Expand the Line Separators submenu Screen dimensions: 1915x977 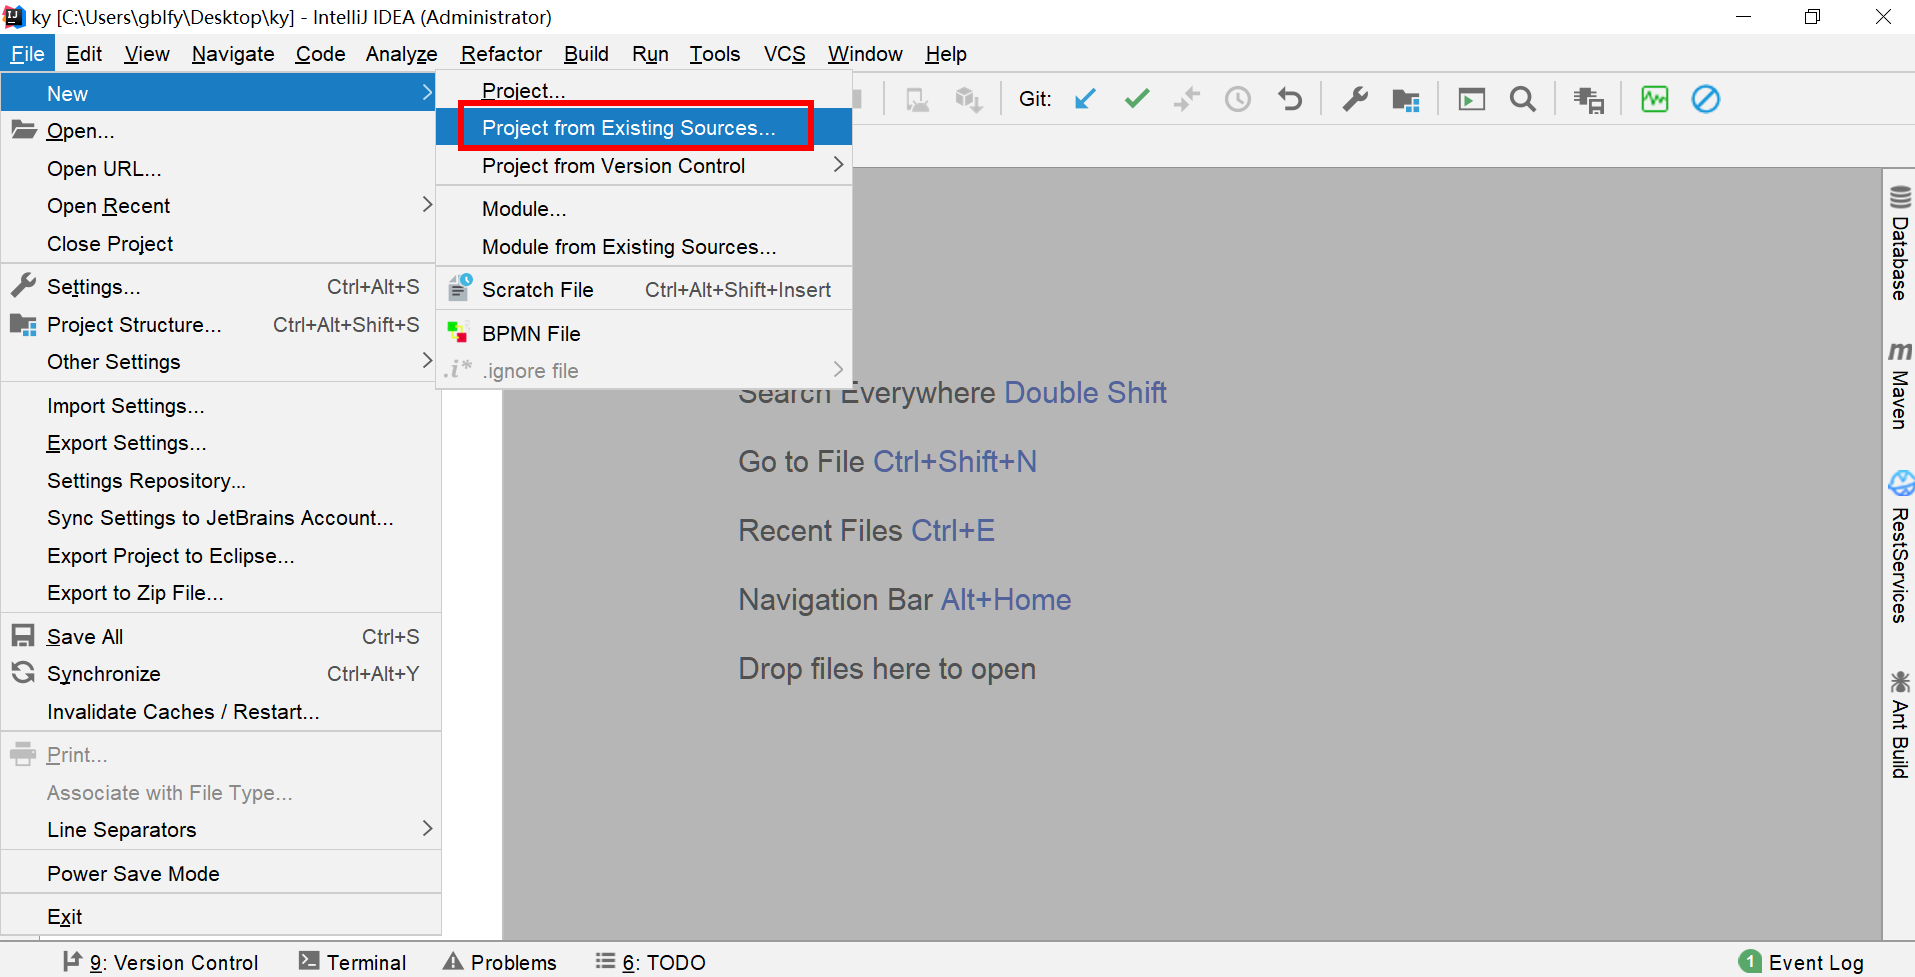pyautogui.click(x=221, y=830)
